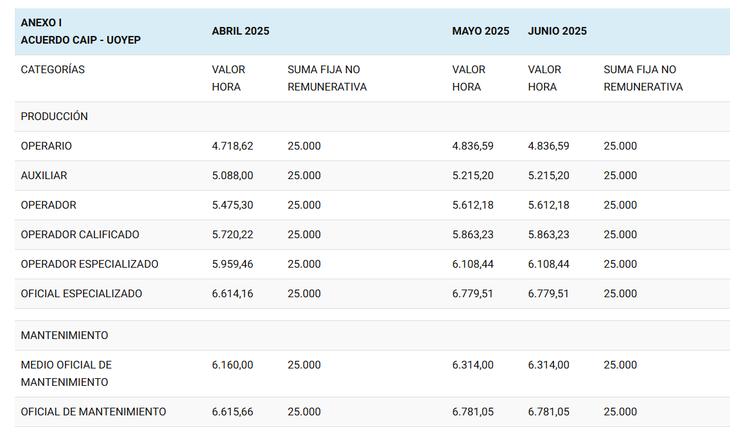Click the OFICIAL DE MANTENIMIENTO row label

(93, 412)
